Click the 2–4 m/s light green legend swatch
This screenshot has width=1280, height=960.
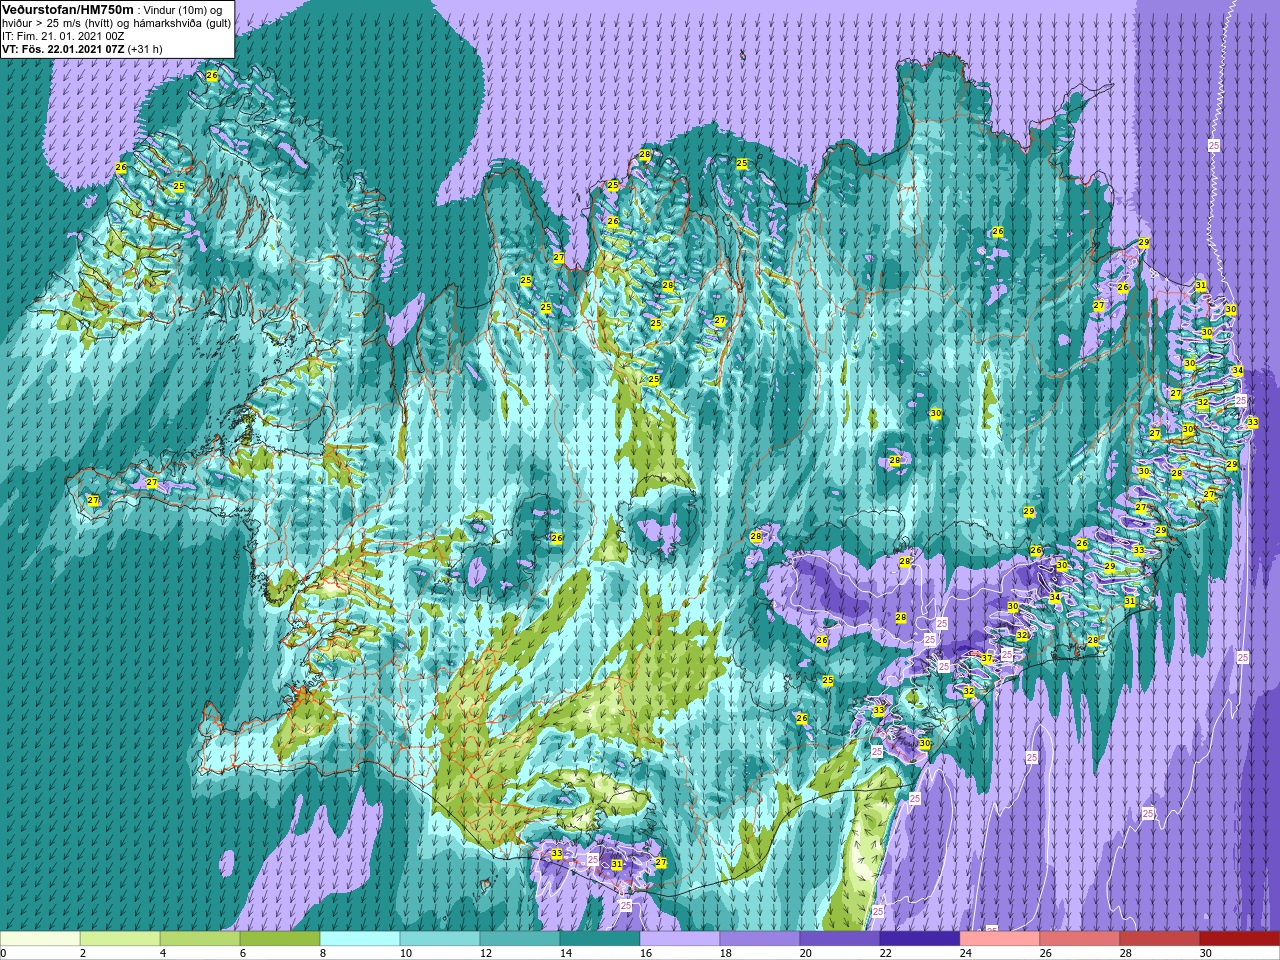coord(120,939)
